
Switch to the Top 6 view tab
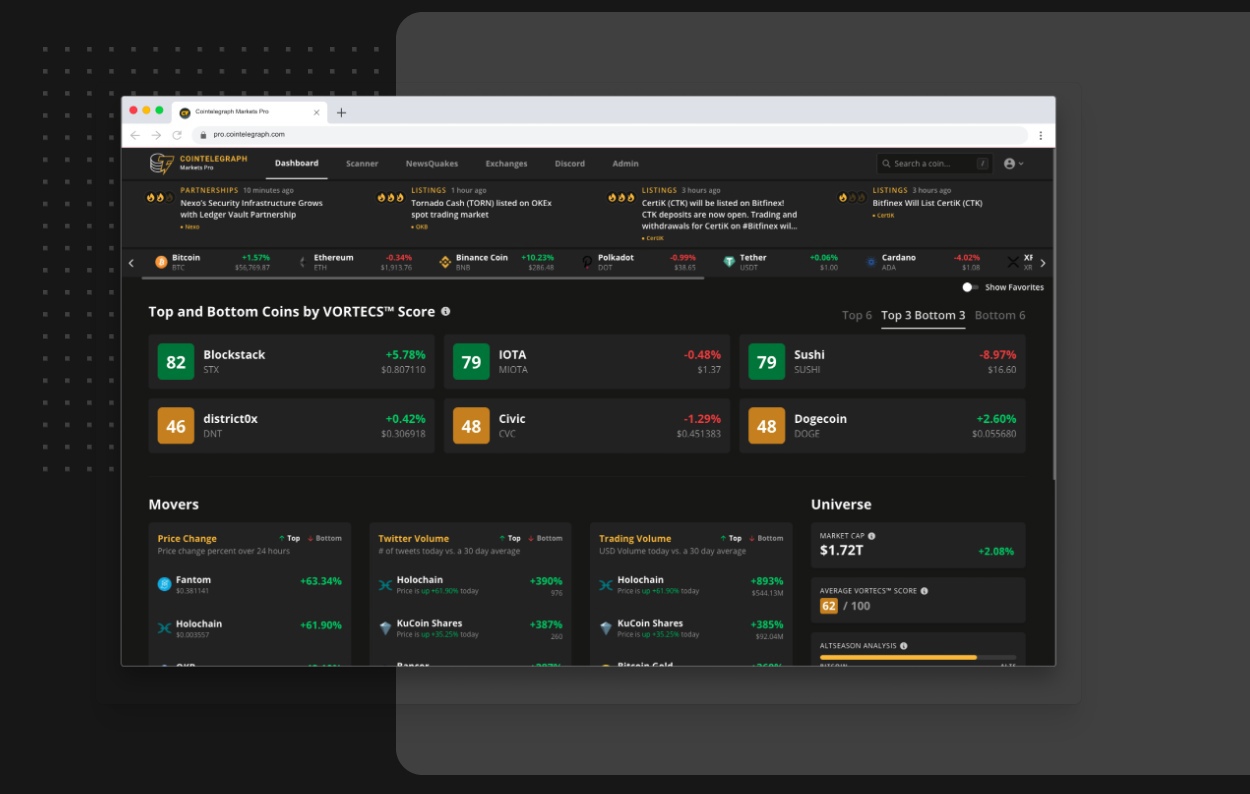coord(856,315)
